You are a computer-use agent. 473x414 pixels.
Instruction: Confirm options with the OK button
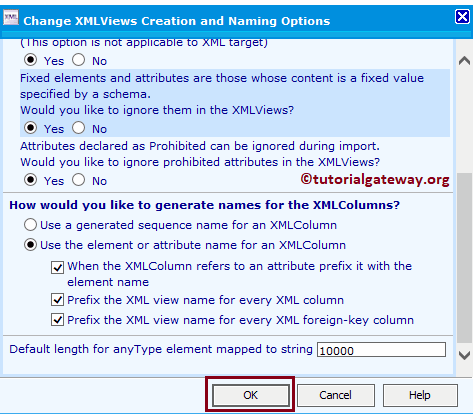tap(251, 395)
